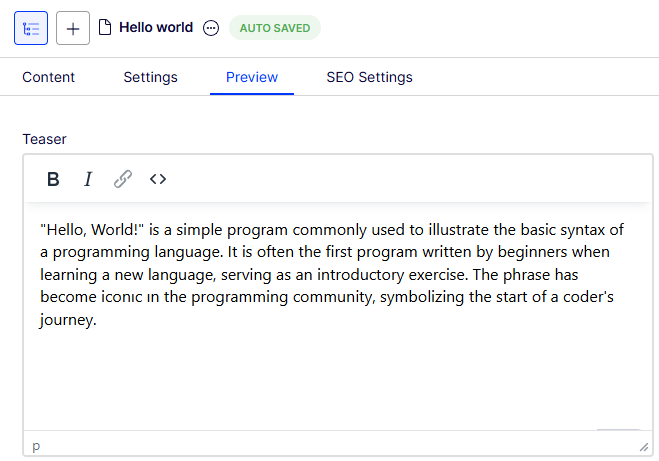Apply bold formatting in the Teaser editor

click(53, 179)
